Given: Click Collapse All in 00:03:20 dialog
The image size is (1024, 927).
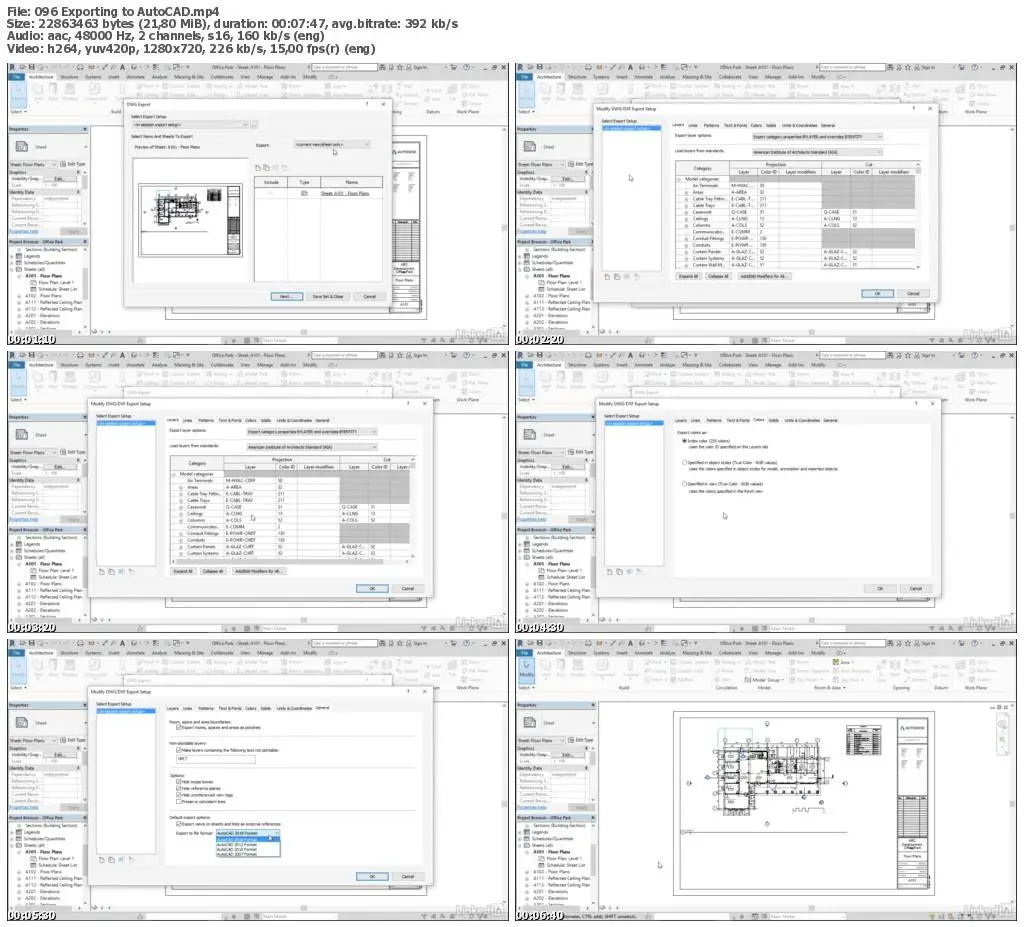Looking at the screenshot, I should pyautogui.click(x=212, y=571).
